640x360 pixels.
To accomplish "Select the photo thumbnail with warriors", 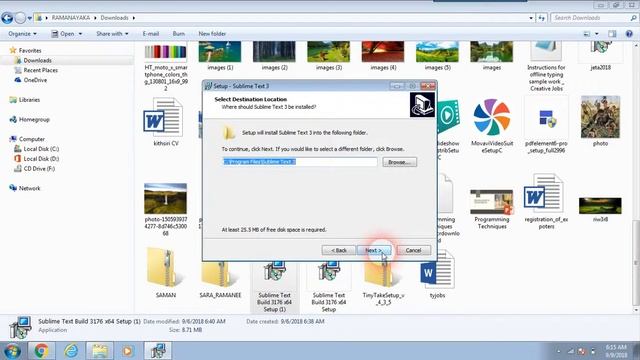I will [x=600, y=118].
